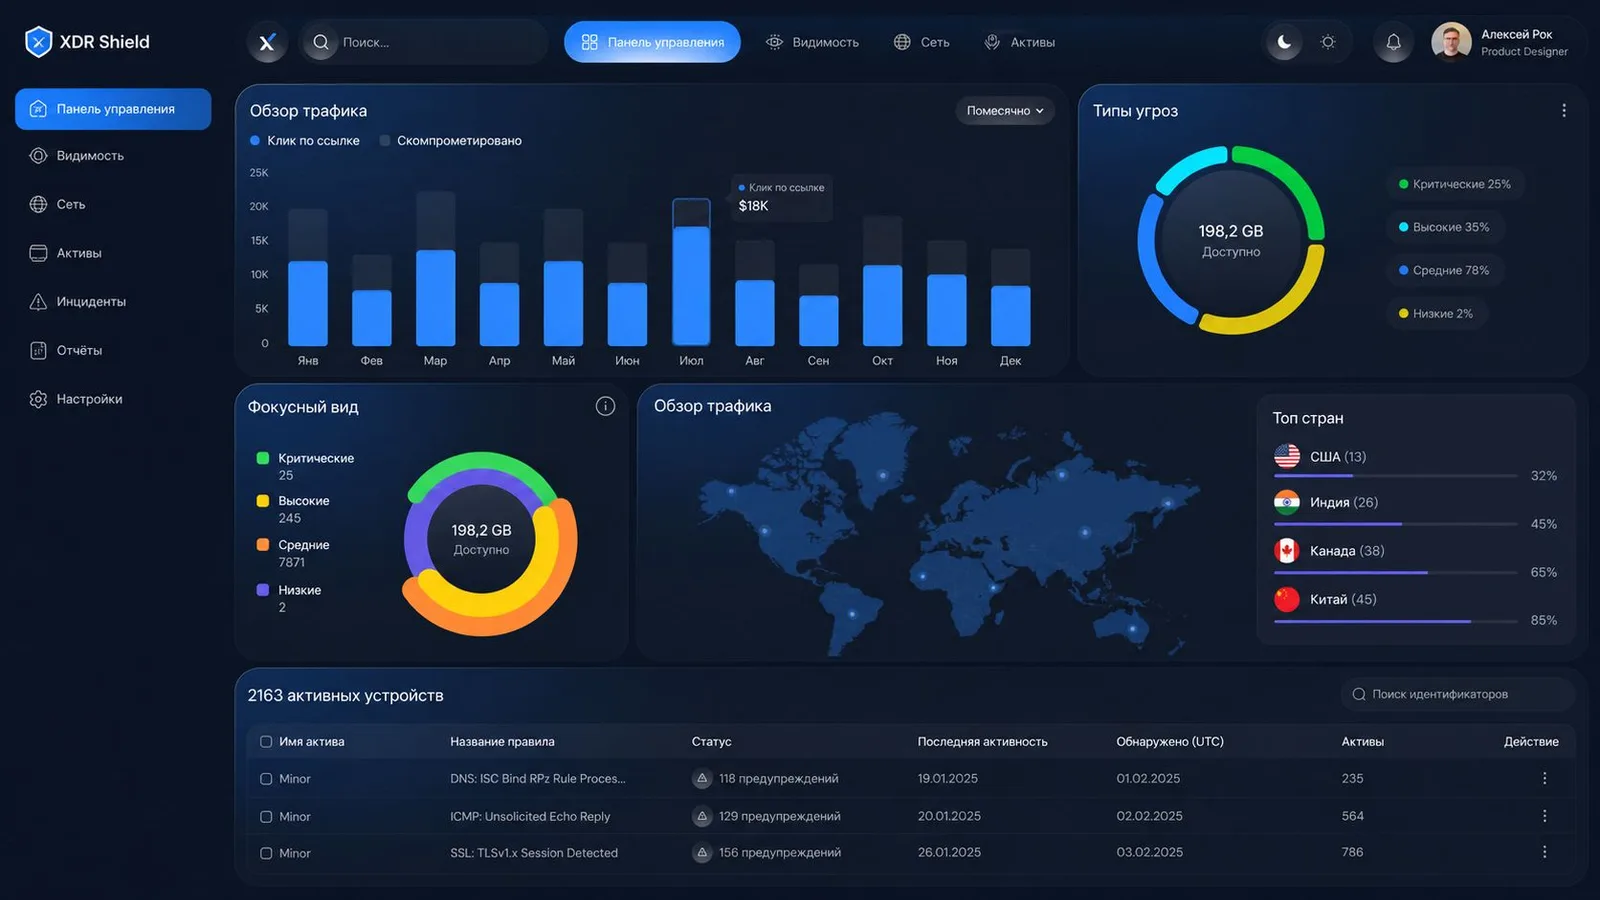The width and height of the screenshot is (1600, 900).
Task: Click the Отчёты sidebar icon
Action: (38, 350)
